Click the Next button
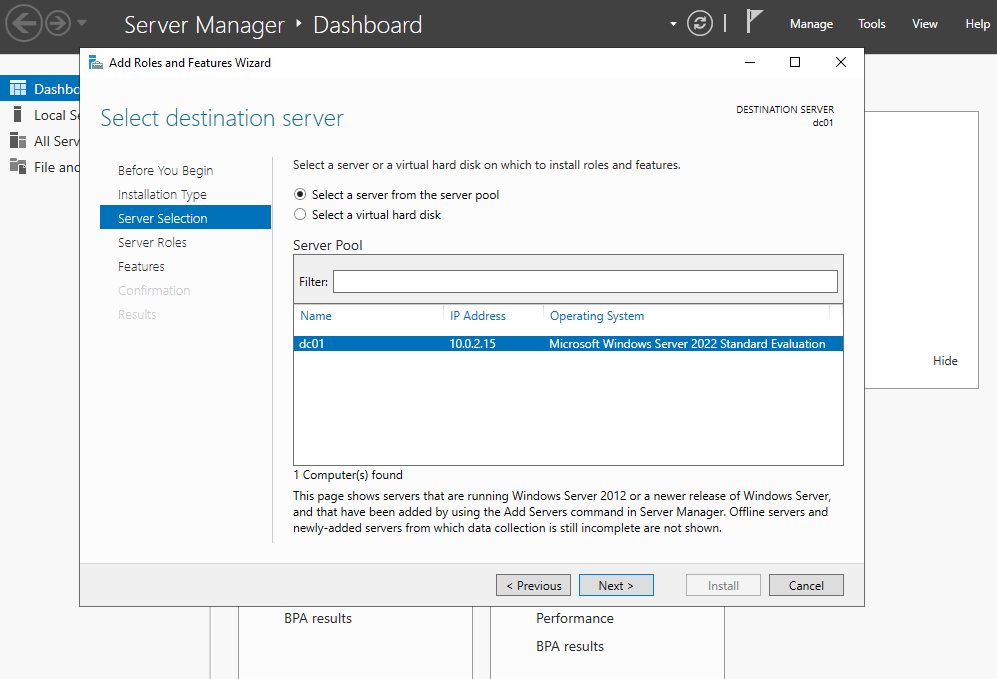The image size is (997, 679). pyautogui.click(x=616, y=586)
